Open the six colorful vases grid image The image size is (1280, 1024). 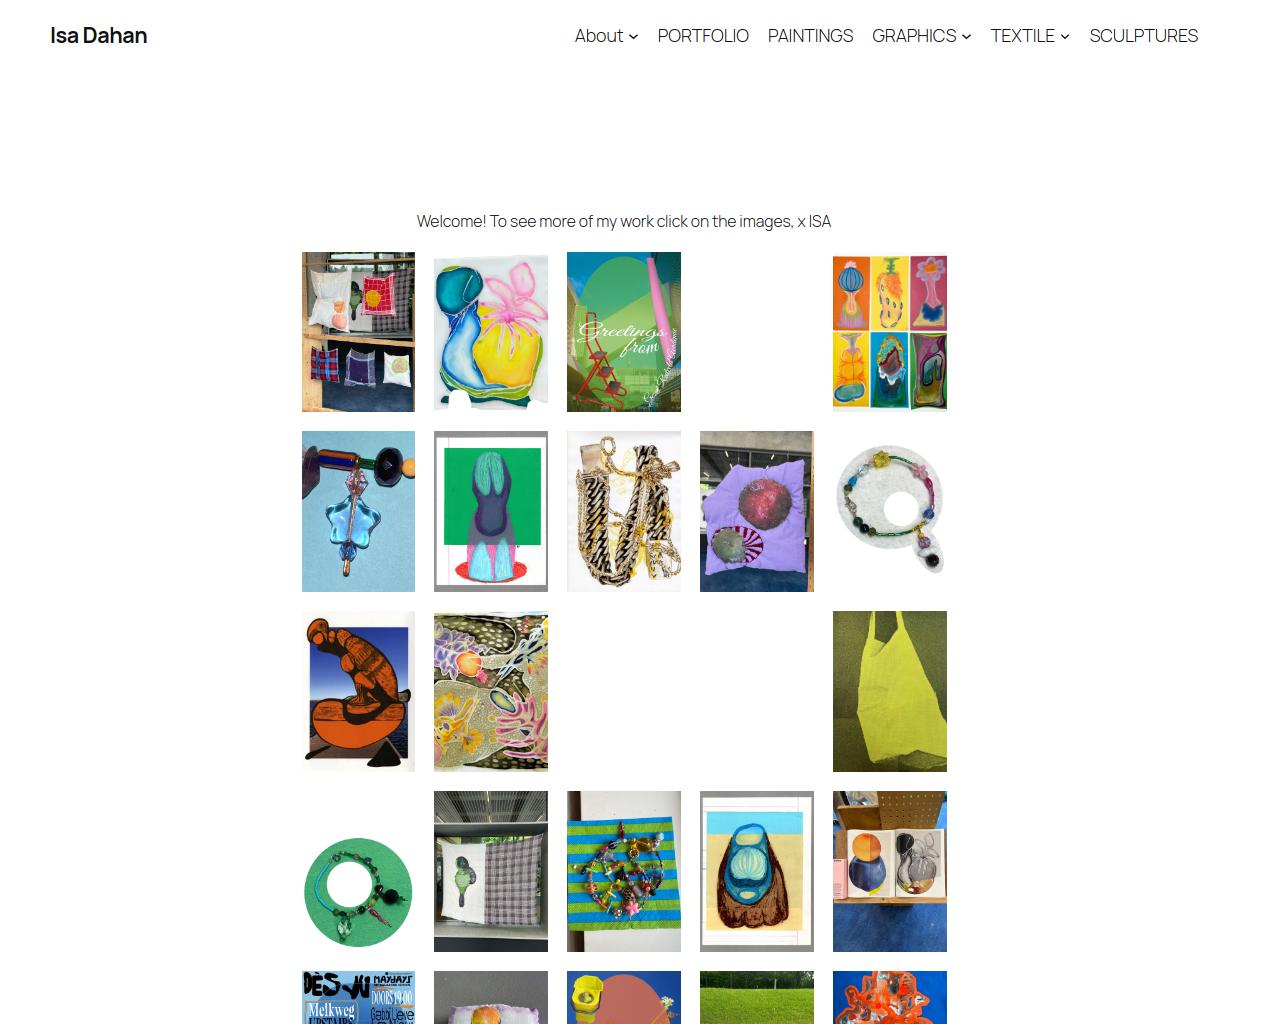(890, 333)
